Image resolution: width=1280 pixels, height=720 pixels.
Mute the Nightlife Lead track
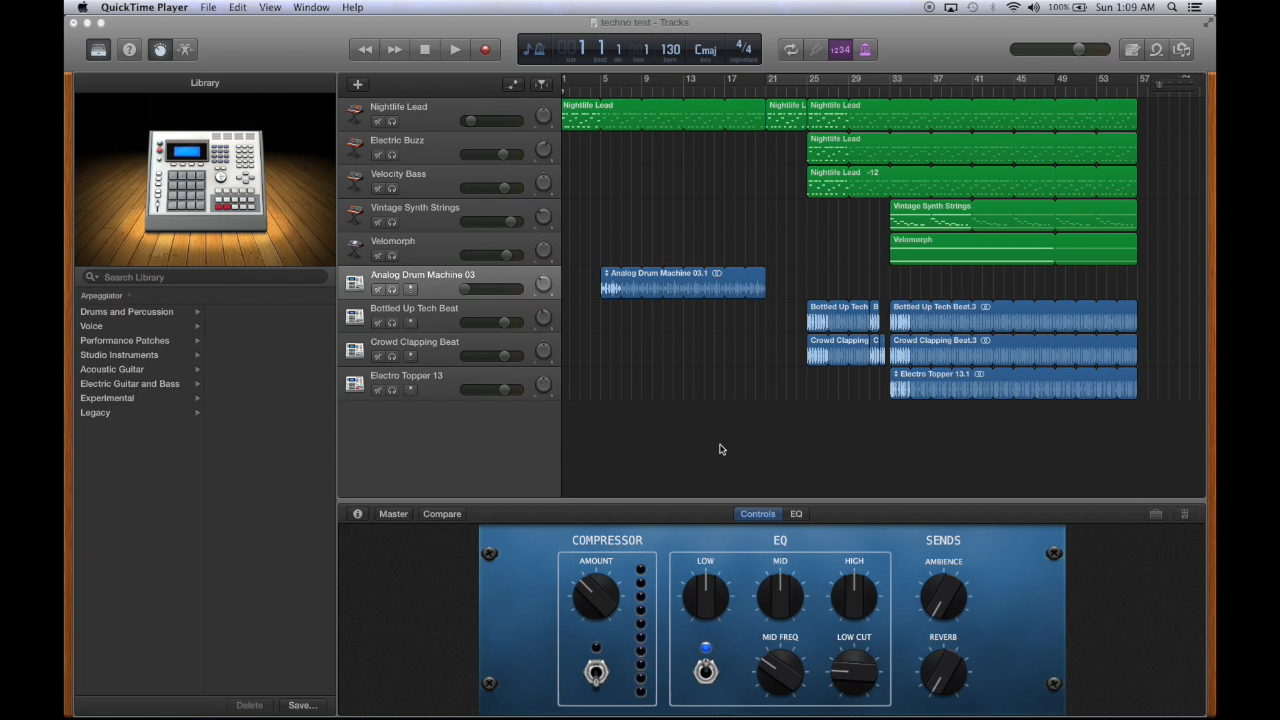tap(378, 121)
